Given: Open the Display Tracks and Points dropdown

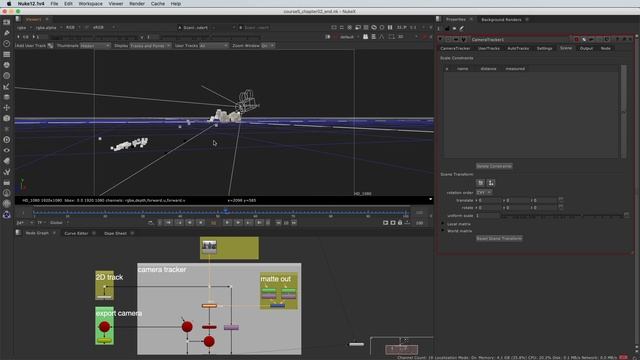Looking at the screenshot, I should click(x=150, y=46).
